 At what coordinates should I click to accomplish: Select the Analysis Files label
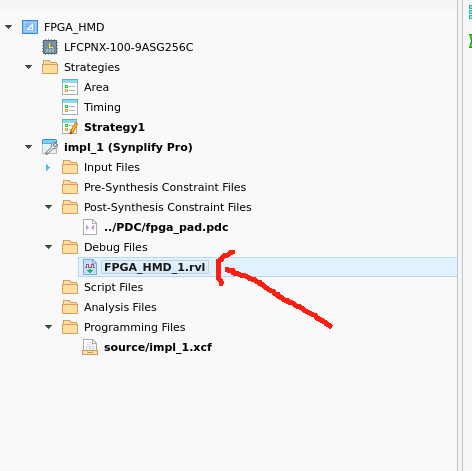[120, 307]
